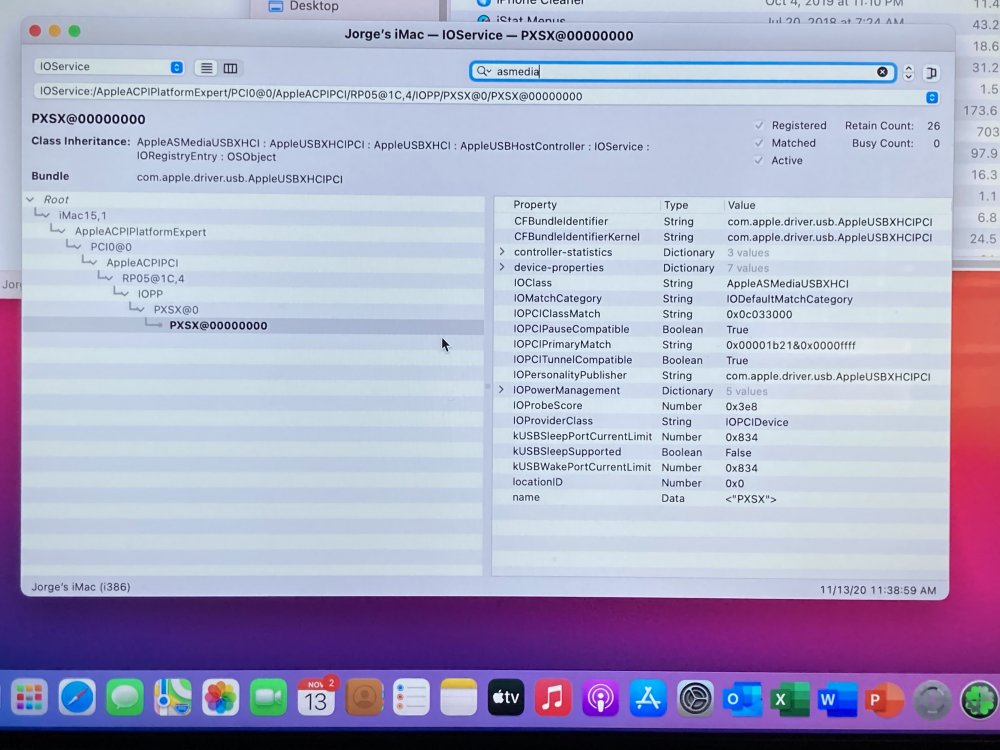Expand the controller-statistics dictionary

pyautogui.click(x=502, y=253)
